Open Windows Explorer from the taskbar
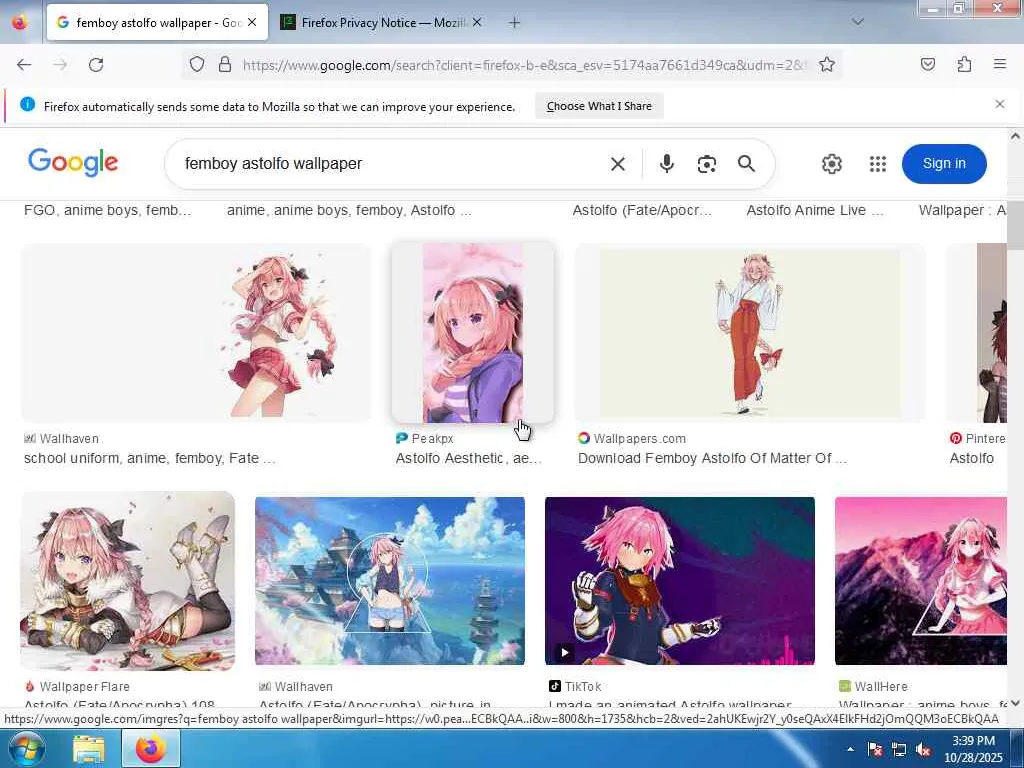The width and height of the screenshot is (1024, 768). (88, 749)
